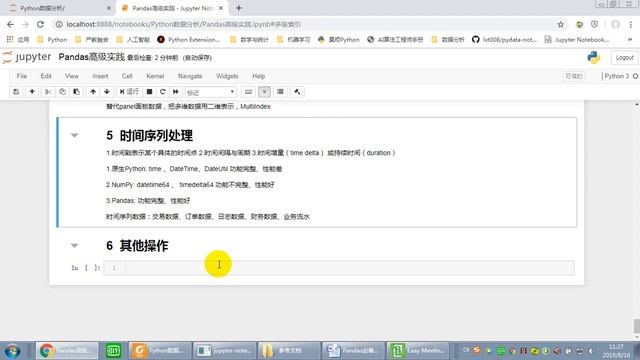Switch to Chrome in the taskbar
The height and width of the screenshot is (360, 640).
point(67,351)
